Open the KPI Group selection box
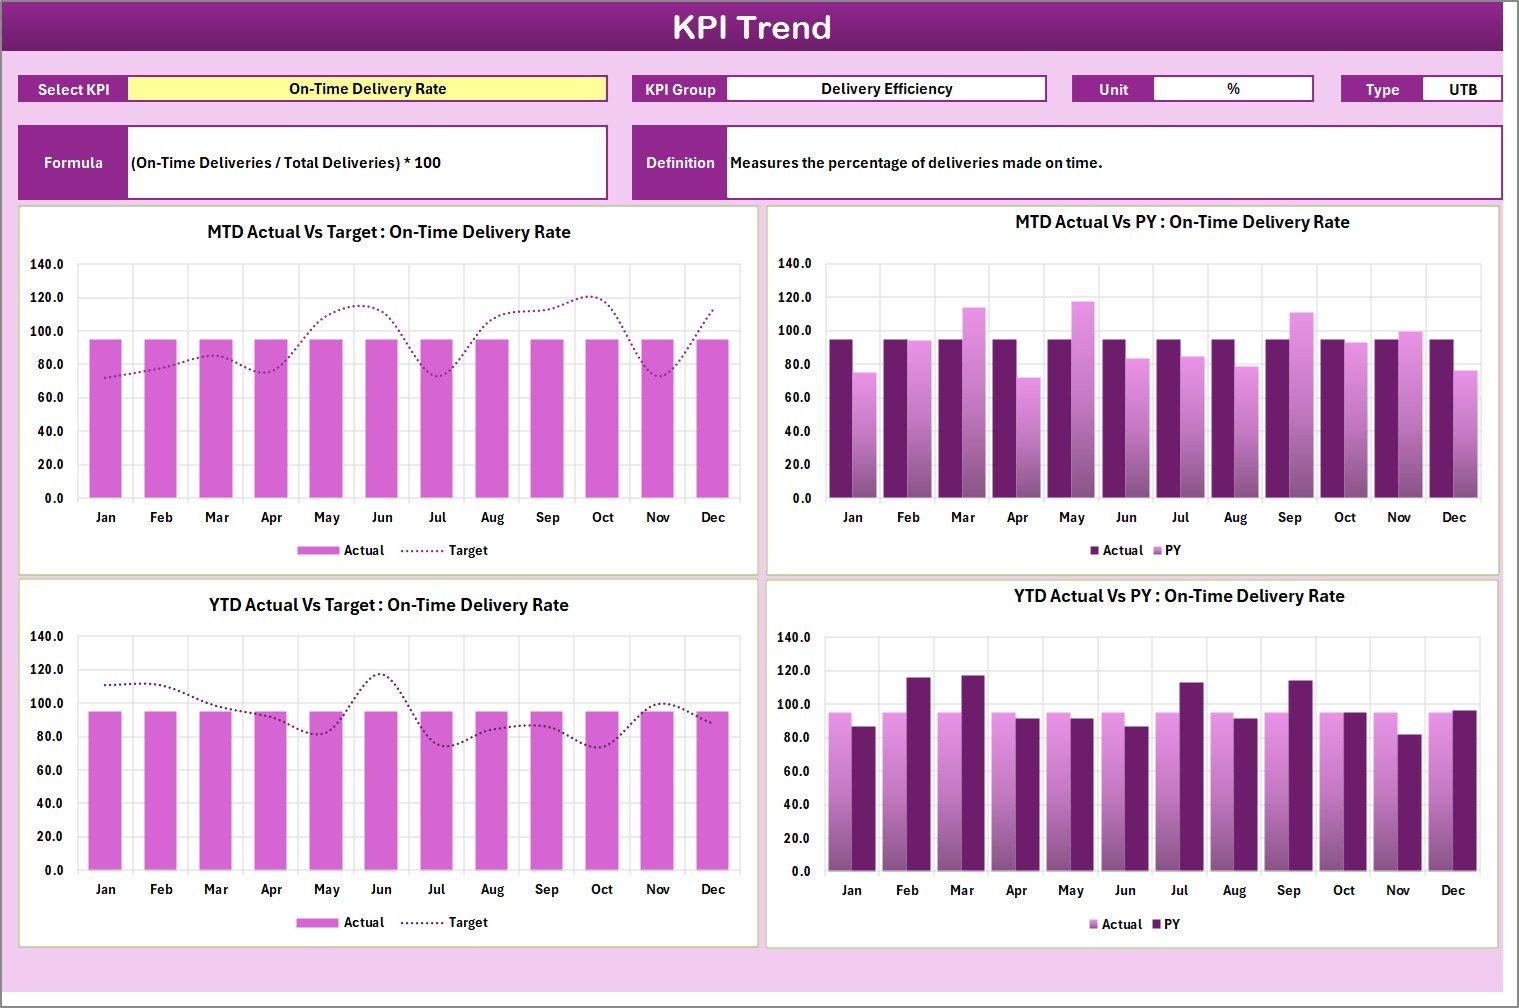Viewport: 1519px width, 1008px height. pos(885,88)
